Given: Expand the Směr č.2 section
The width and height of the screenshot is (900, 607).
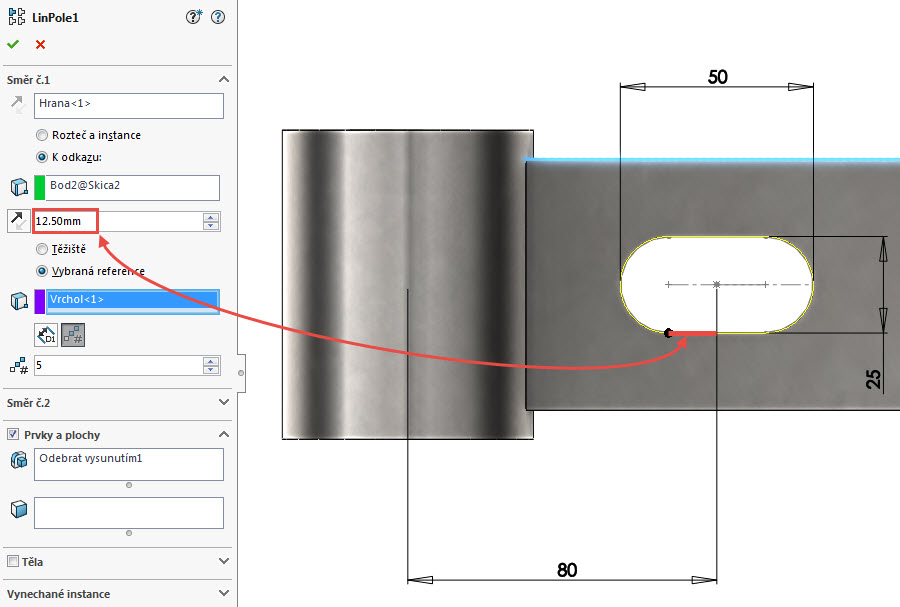Looking at the screenshot, I should (223, 403).
